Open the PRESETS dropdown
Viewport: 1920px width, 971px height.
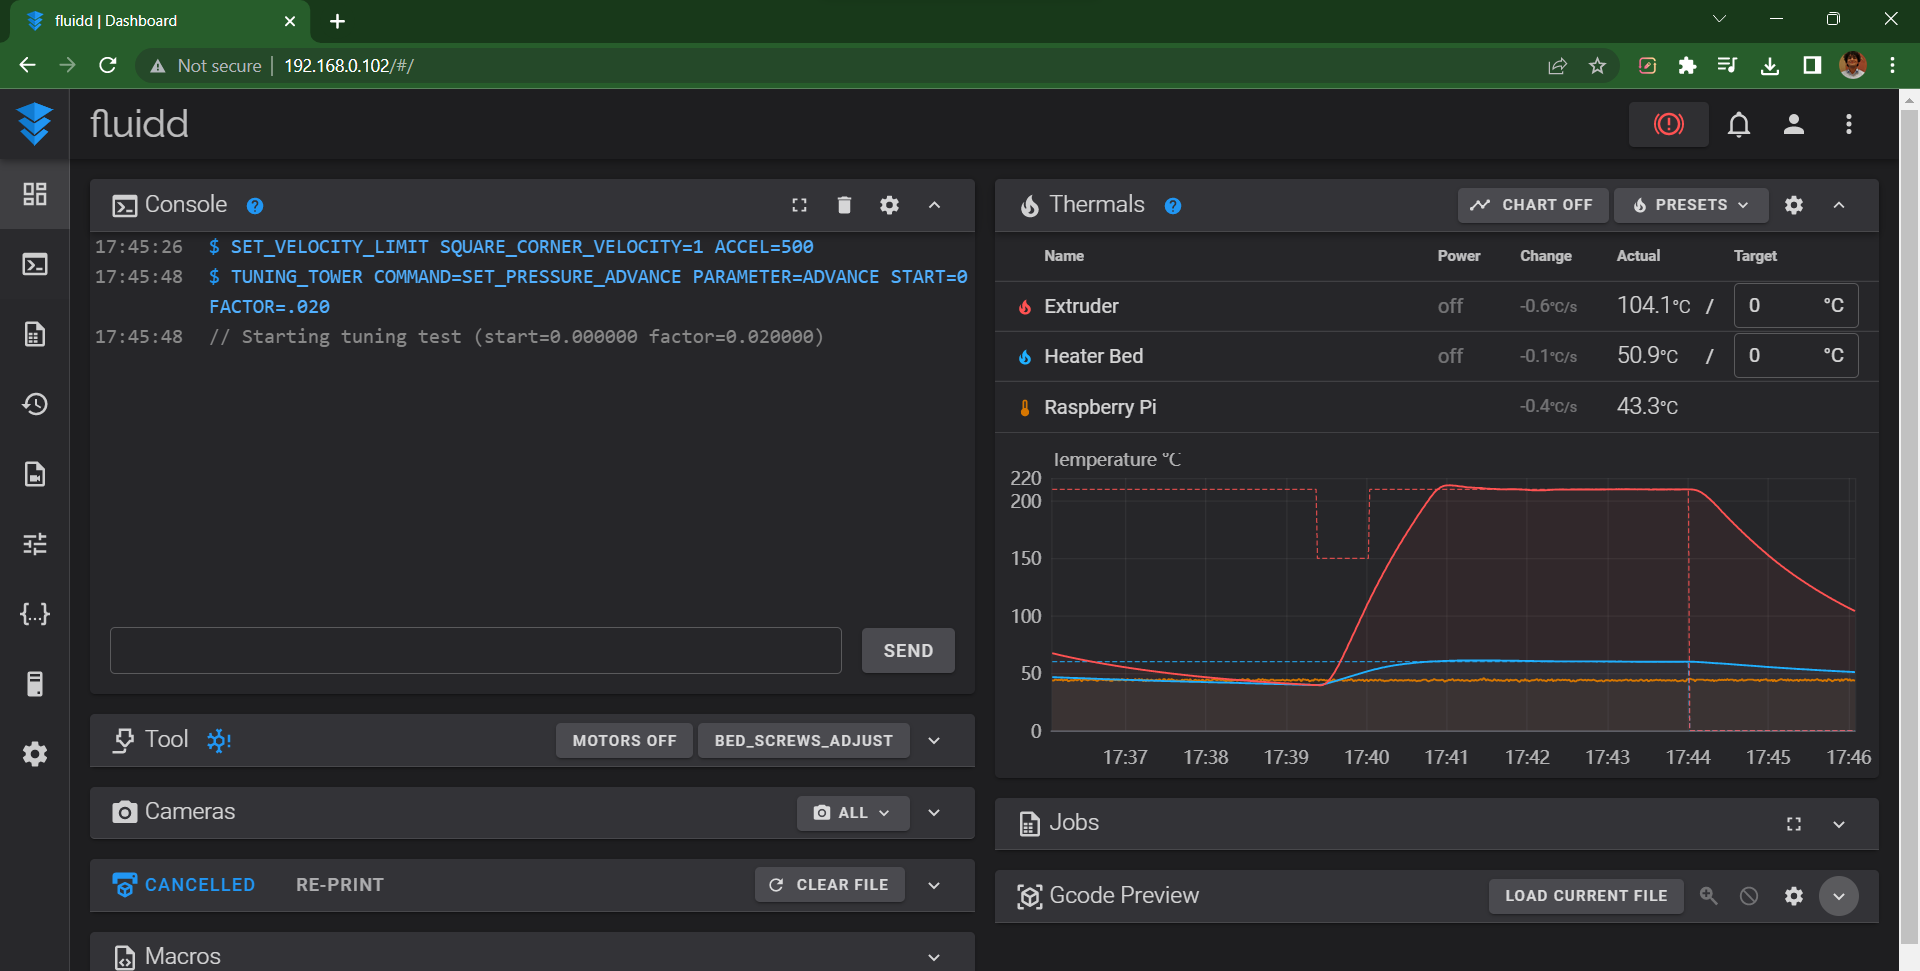(1691, 205)
